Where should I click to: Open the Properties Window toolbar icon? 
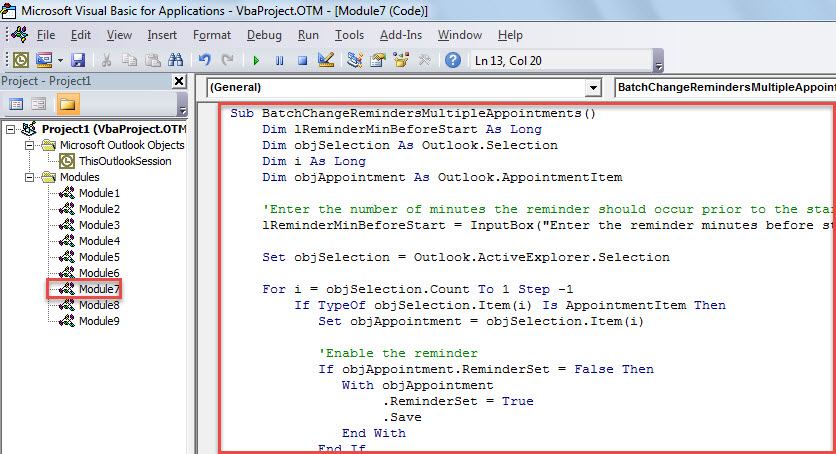(377, 60)
